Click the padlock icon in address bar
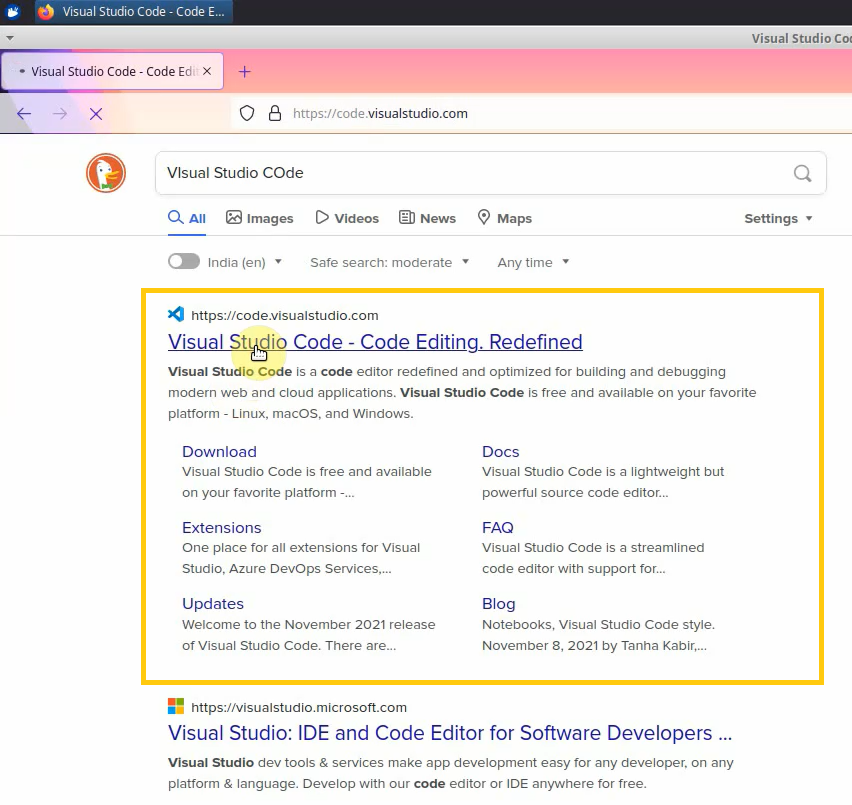The width and height of the screenshot is (852, 805). [275, 113]
